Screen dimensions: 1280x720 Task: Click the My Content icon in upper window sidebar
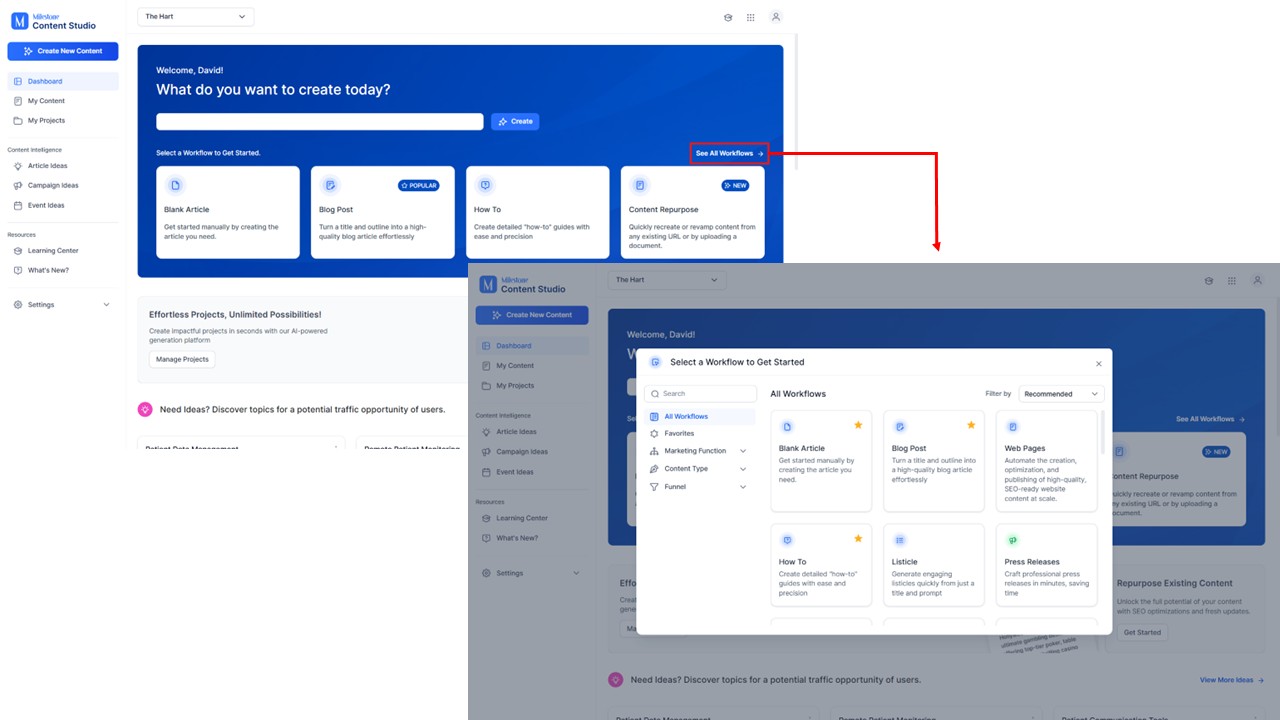click(18, 101)
